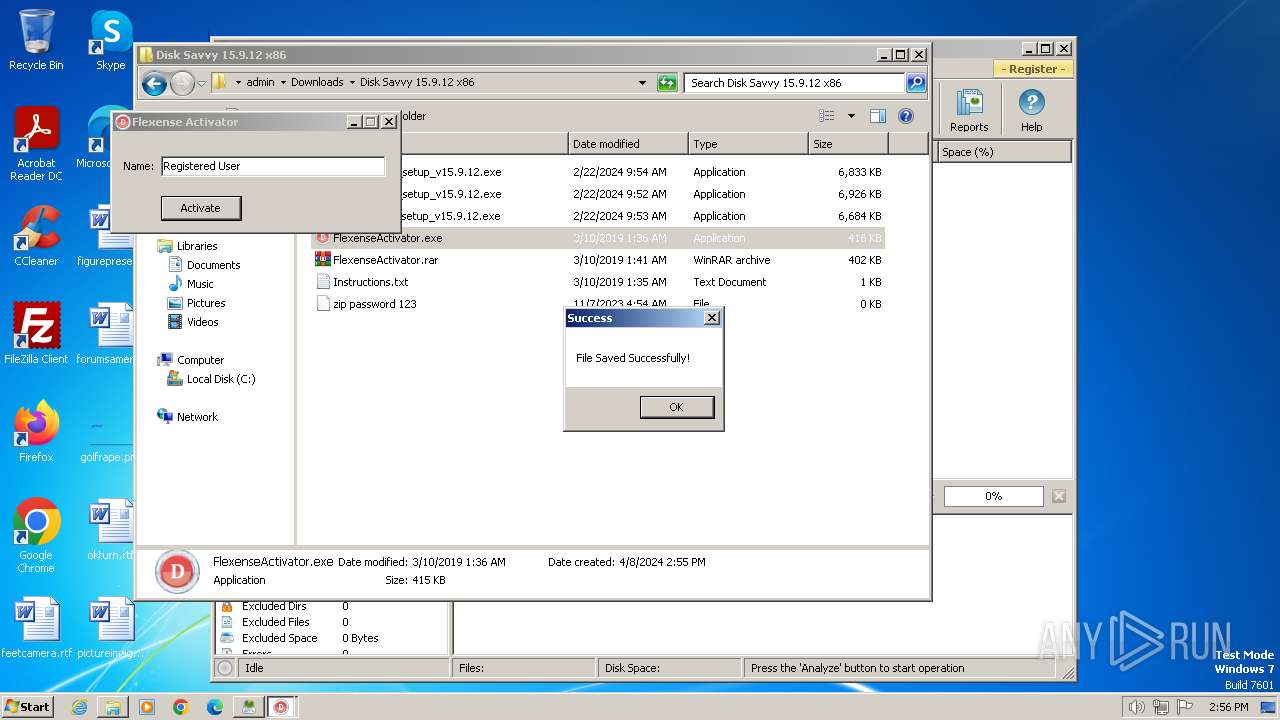Focus the Name input field
The width and height of the screenshot is (1280, 720).
(272, 166)
